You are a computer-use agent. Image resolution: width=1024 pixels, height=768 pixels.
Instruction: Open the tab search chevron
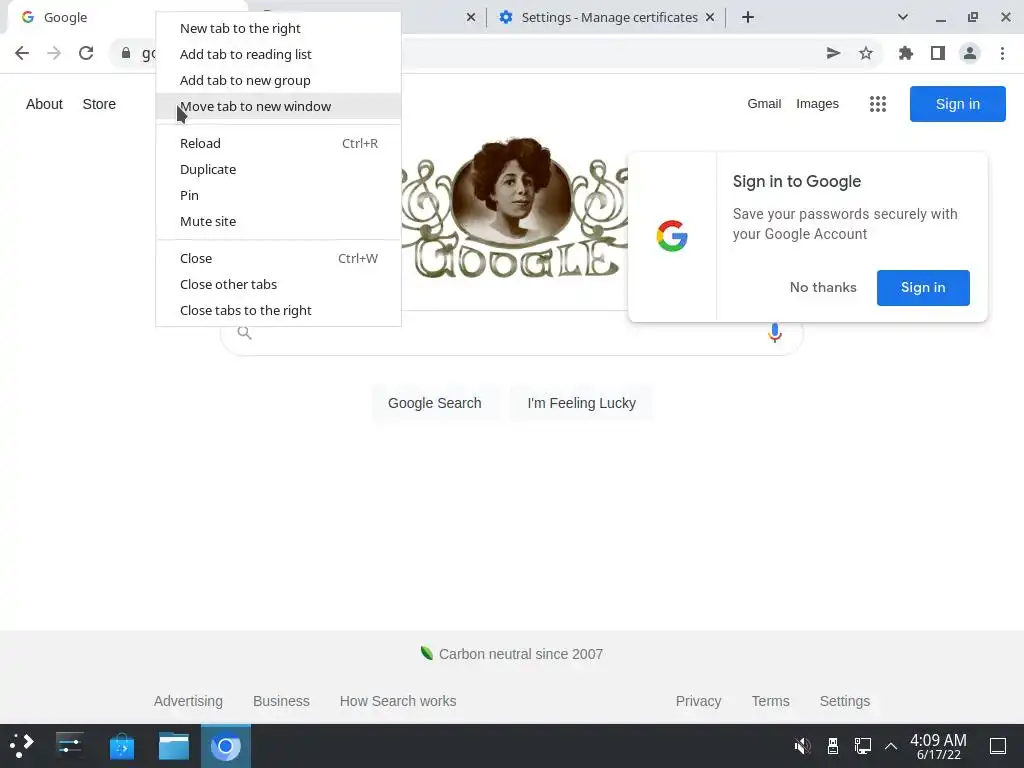903,18
